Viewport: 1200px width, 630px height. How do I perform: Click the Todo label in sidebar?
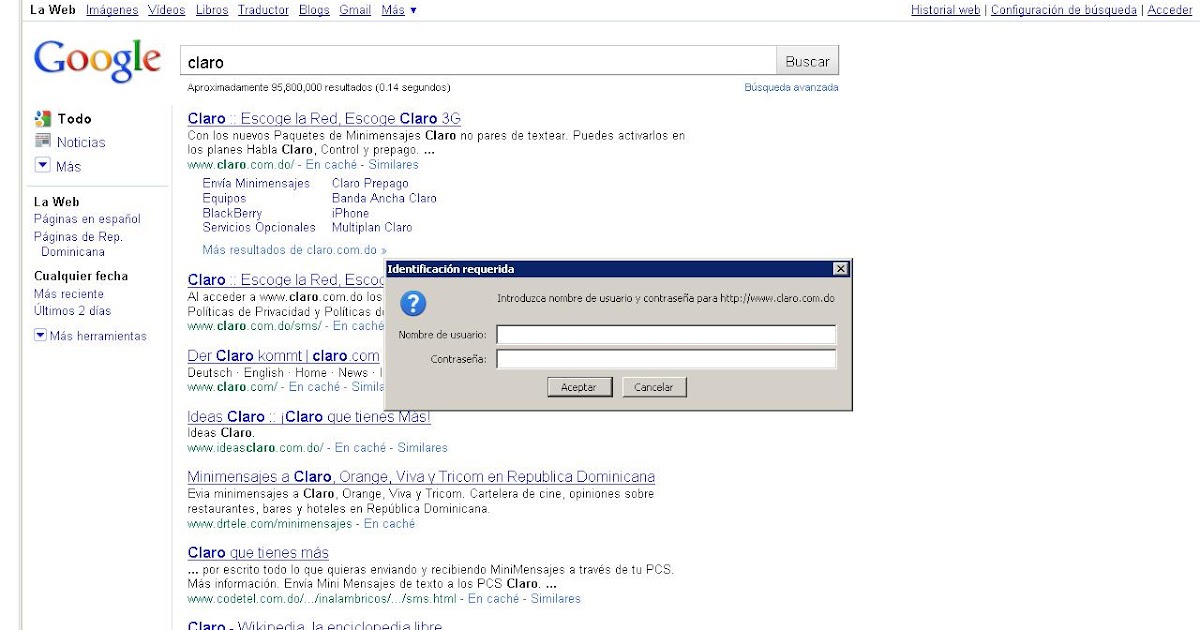(74, 118)
